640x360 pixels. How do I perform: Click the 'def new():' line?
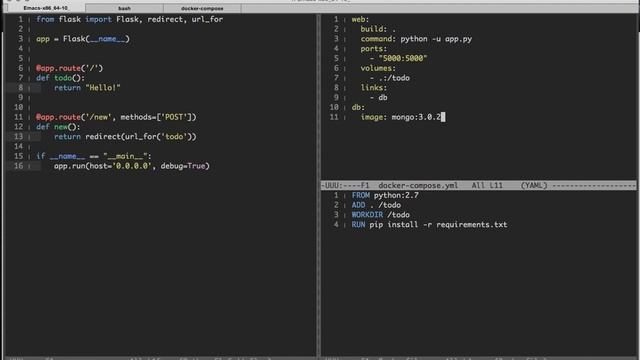pos(58,127)
